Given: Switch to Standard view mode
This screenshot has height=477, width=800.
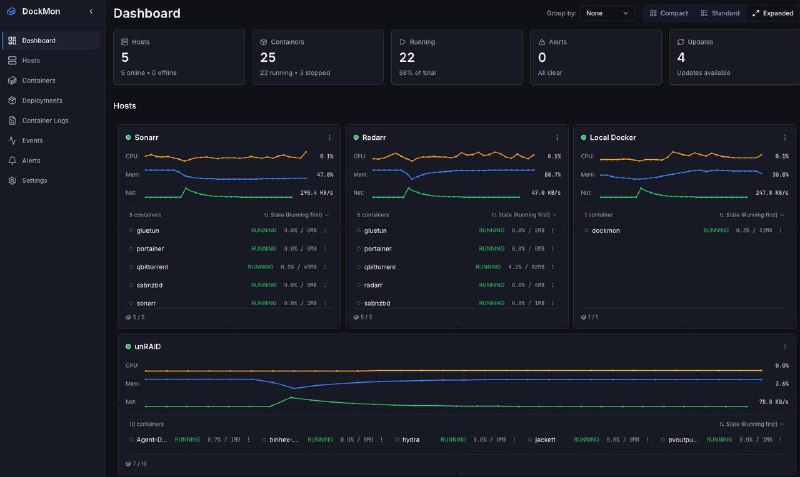Looking at the screenshot, I should coord(720,13).
